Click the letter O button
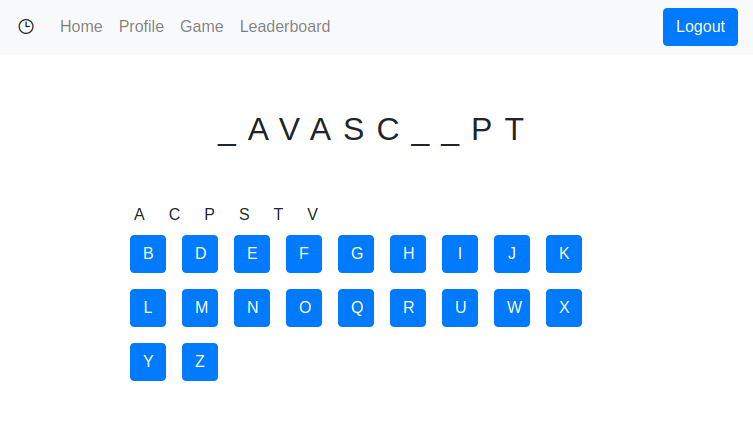753x444 pixels. click(304, 308)
